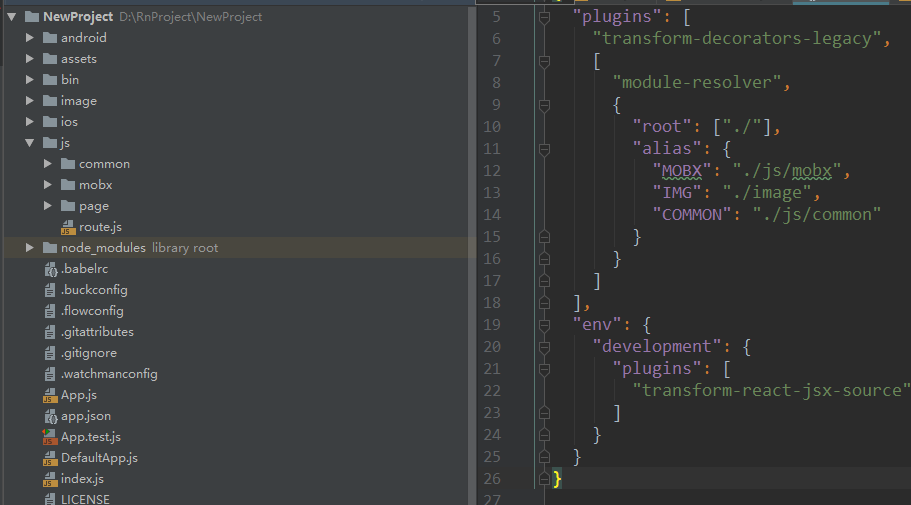Select route.js in the project tree
The width and height of the screenshot is (911, 505).
click(101, 227)
